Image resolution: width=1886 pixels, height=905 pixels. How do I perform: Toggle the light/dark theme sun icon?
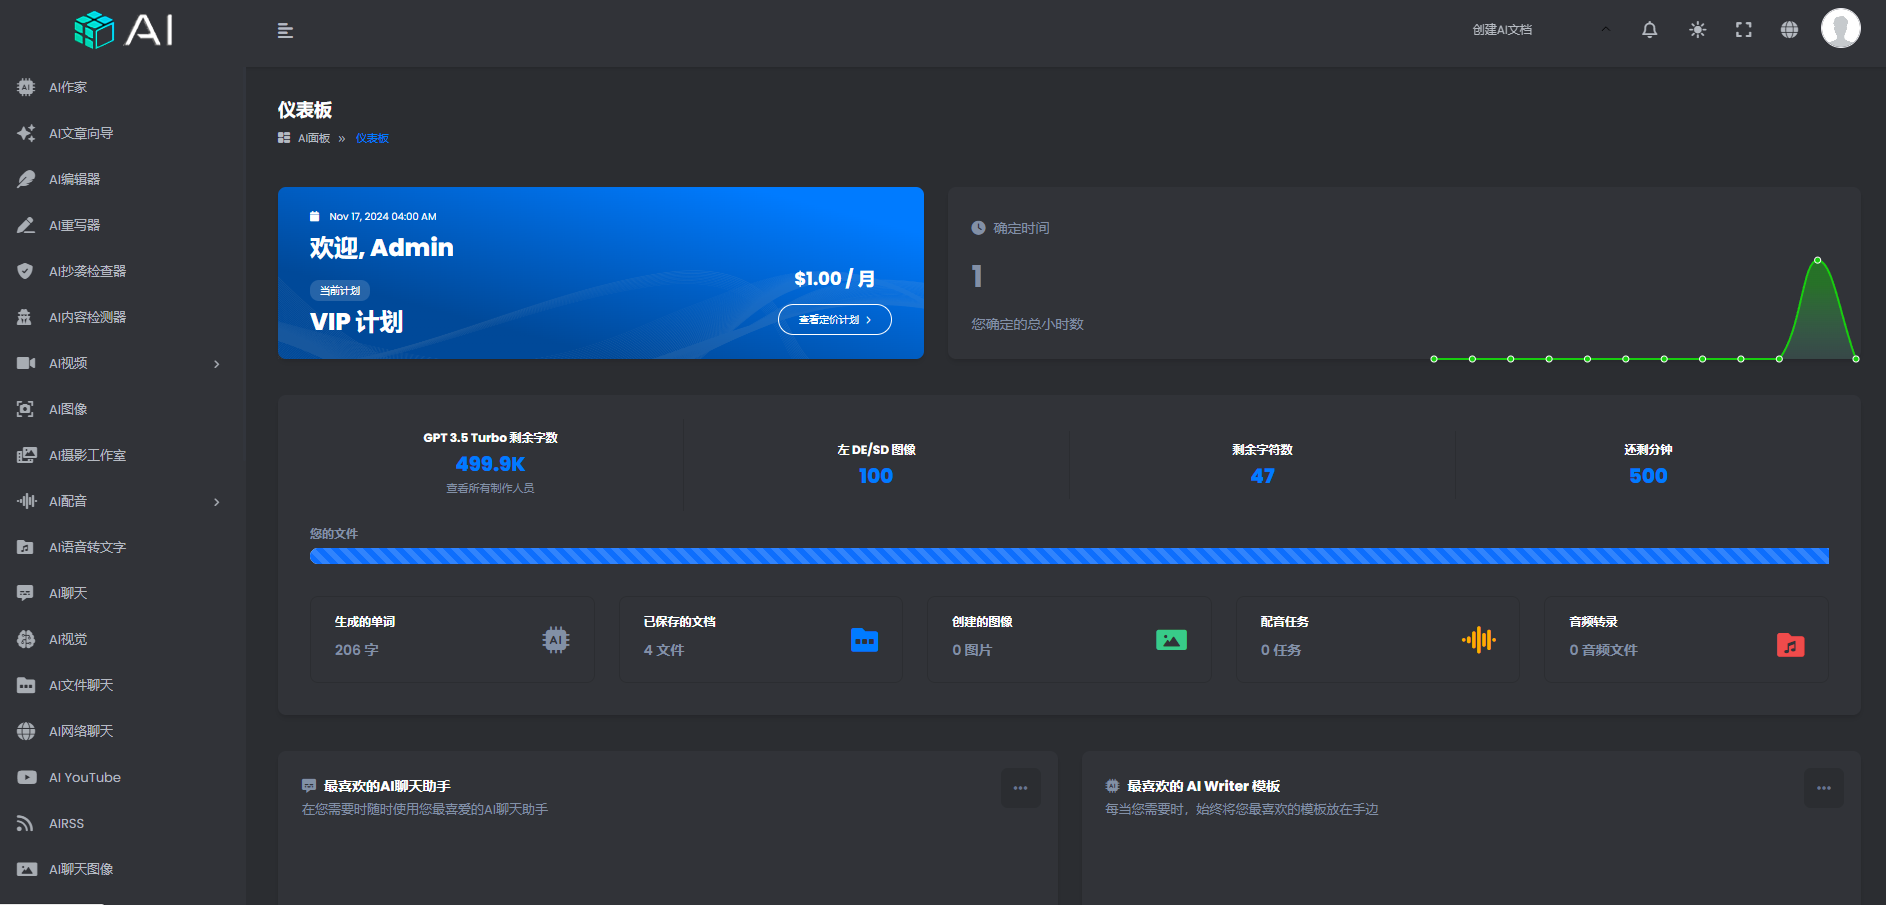coord(1697,30)
